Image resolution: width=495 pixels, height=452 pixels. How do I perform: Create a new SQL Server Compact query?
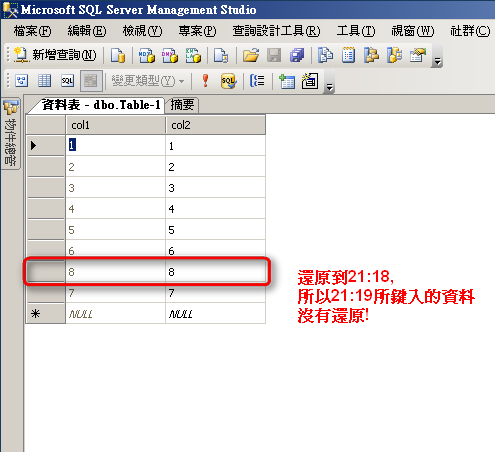[x=221, y=55]
